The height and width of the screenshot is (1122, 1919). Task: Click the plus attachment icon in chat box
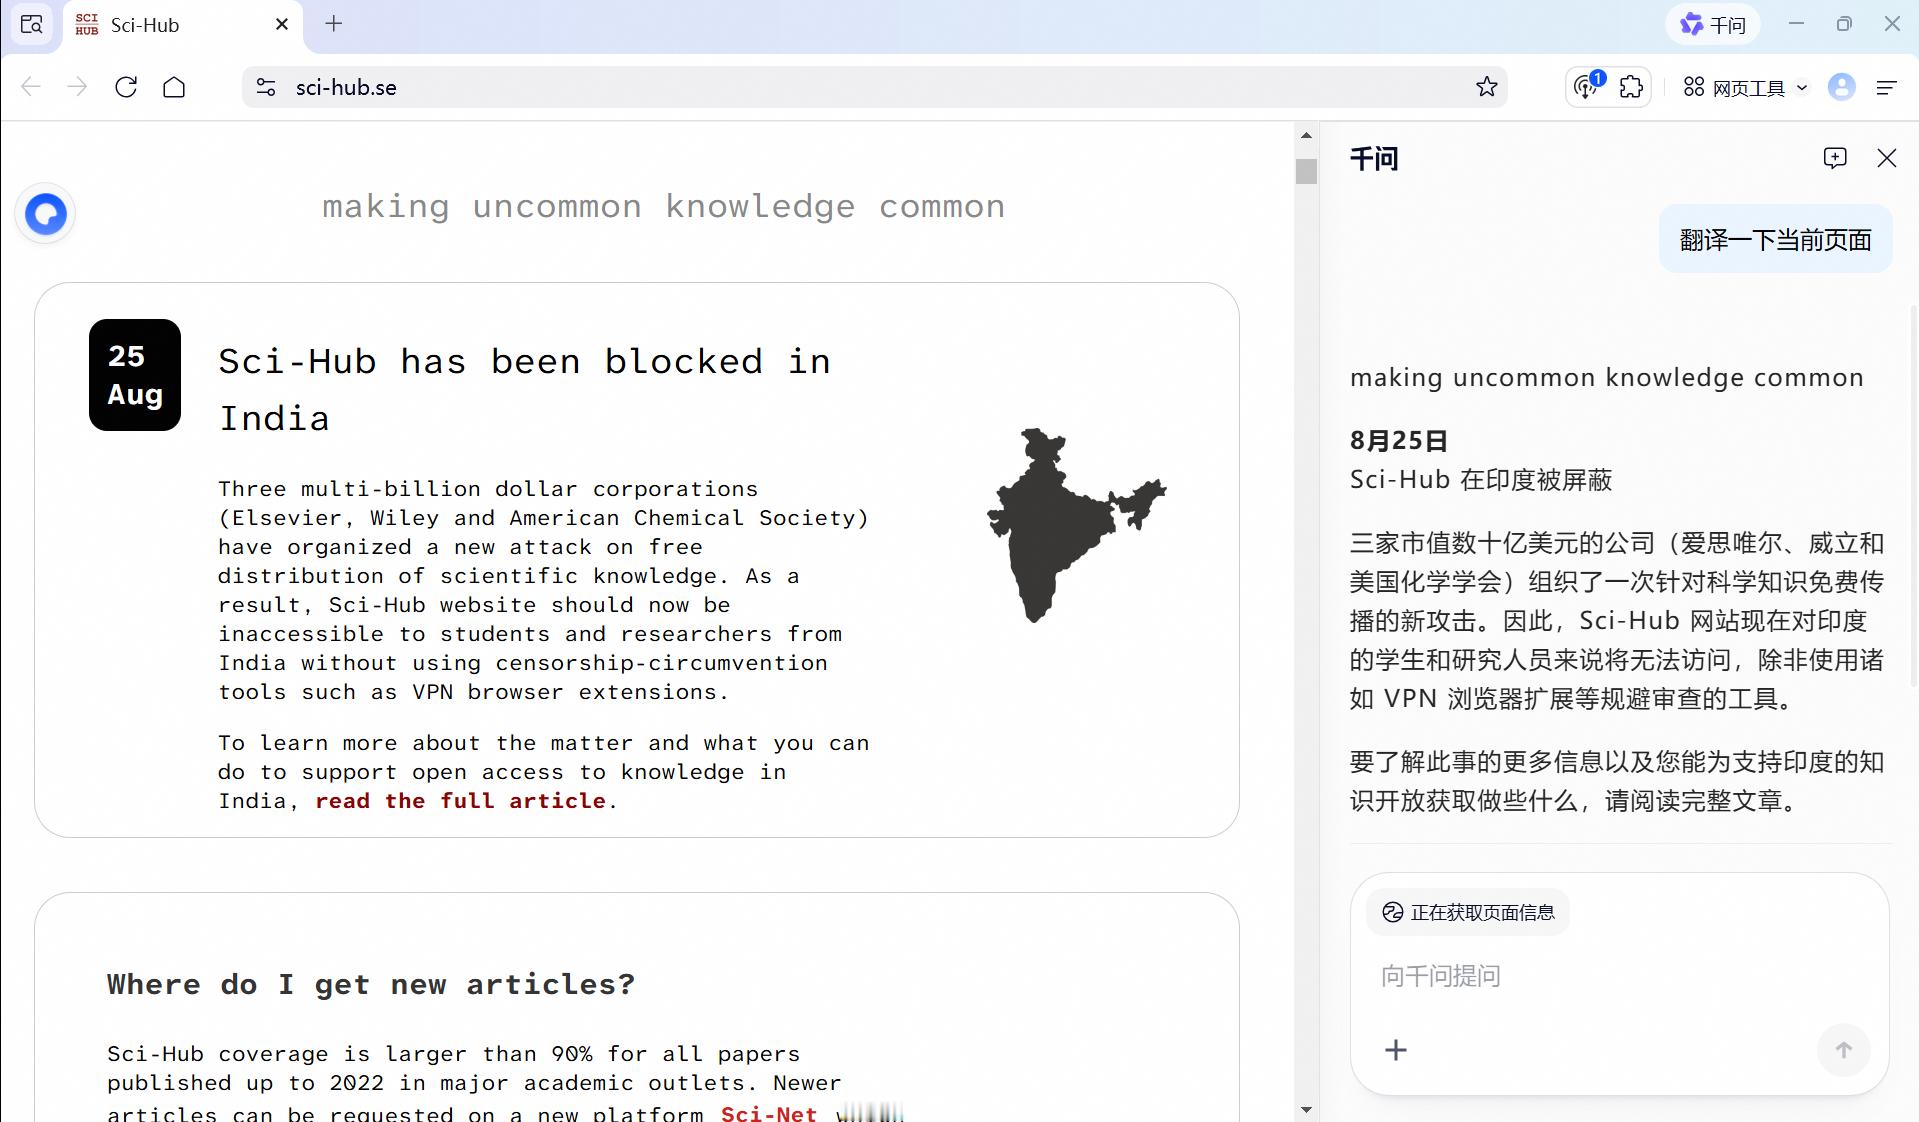(1396, 1050)
